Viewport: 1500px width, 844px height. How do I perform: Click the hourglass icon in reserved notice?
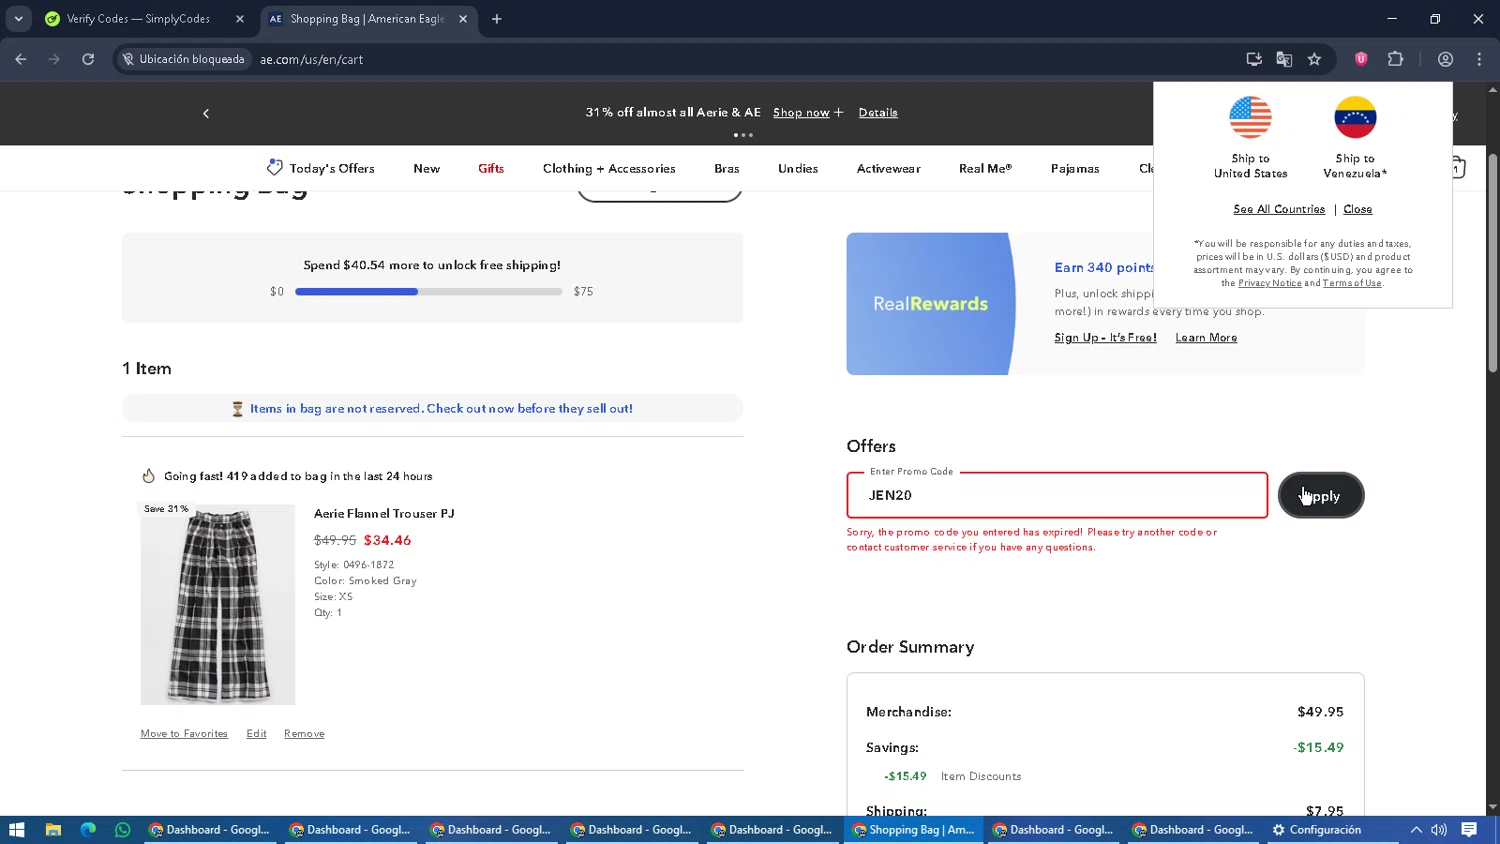(x=237, y=409)
